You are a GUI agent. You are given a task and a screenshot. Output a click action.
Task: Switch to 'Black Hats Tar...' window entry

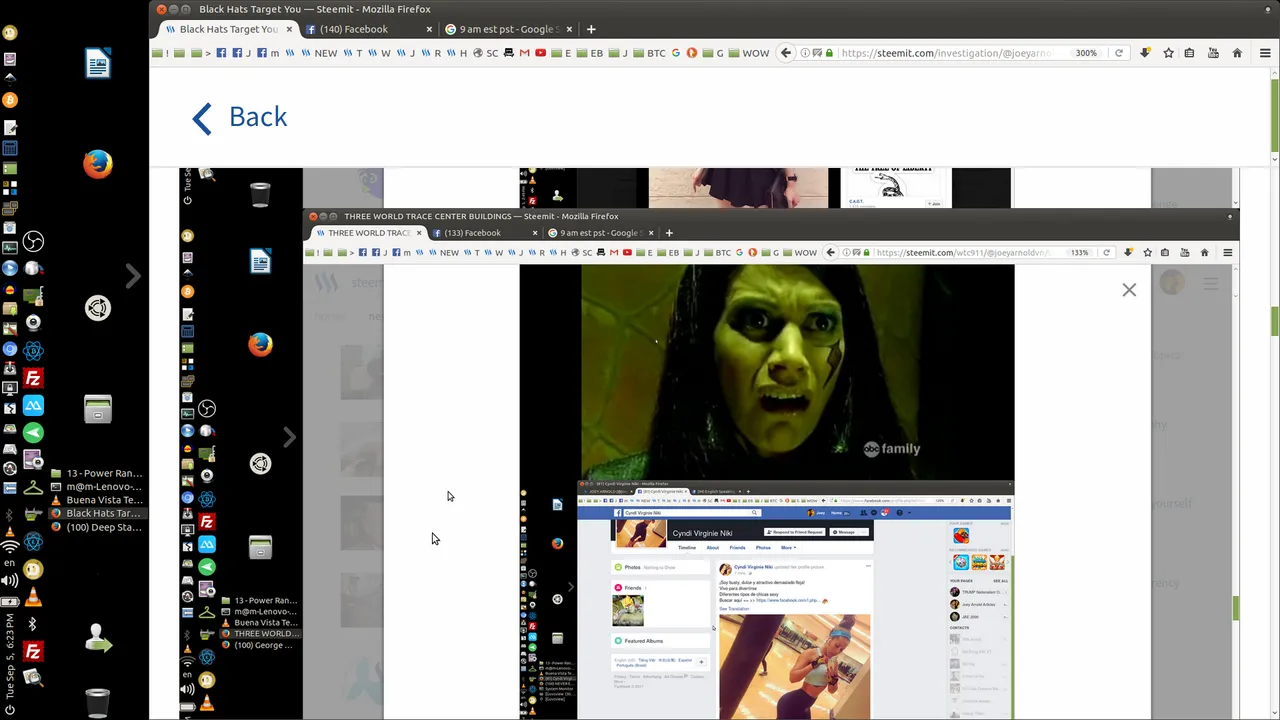point(96,514)
